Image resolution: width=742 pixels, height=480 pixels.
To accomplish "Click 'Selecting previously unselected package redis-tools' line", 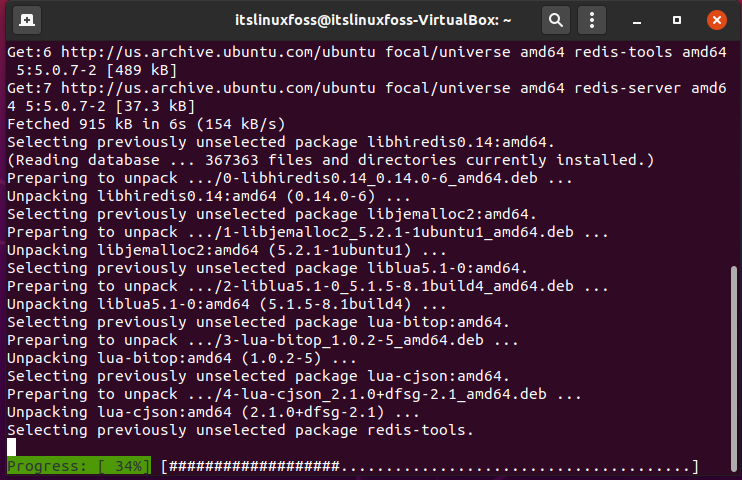I will click(240, 430).
